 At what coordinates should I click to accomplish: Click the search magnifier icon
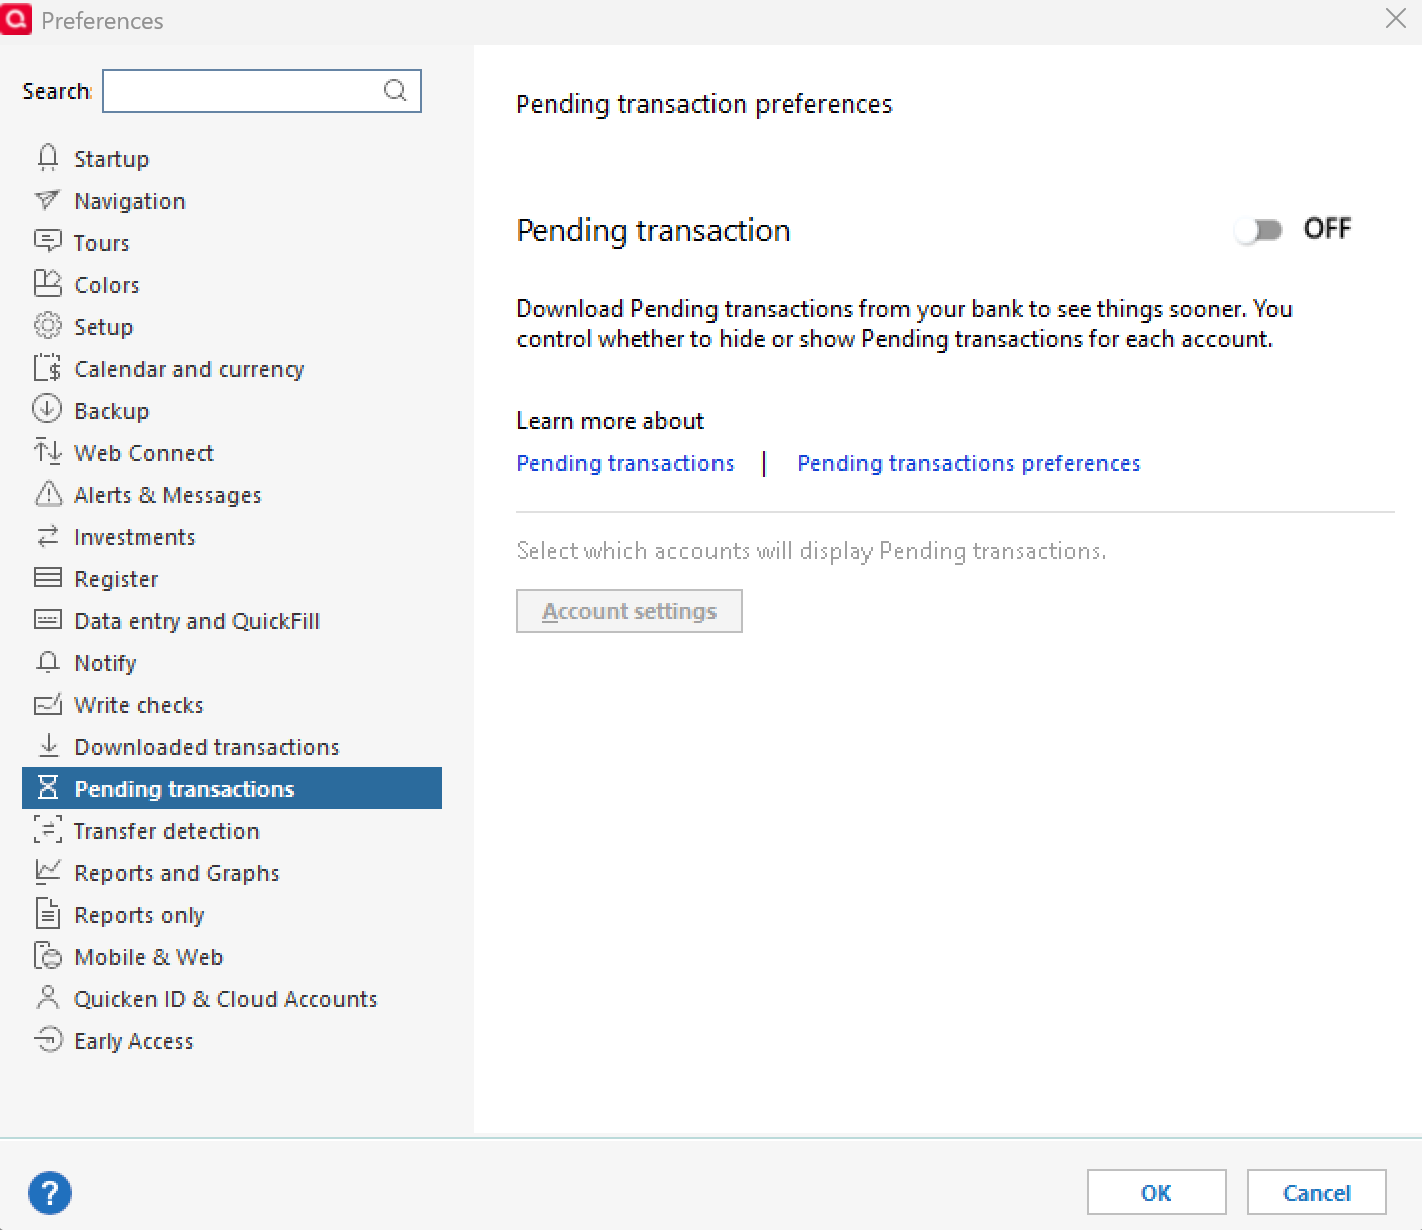pos(395,91)
